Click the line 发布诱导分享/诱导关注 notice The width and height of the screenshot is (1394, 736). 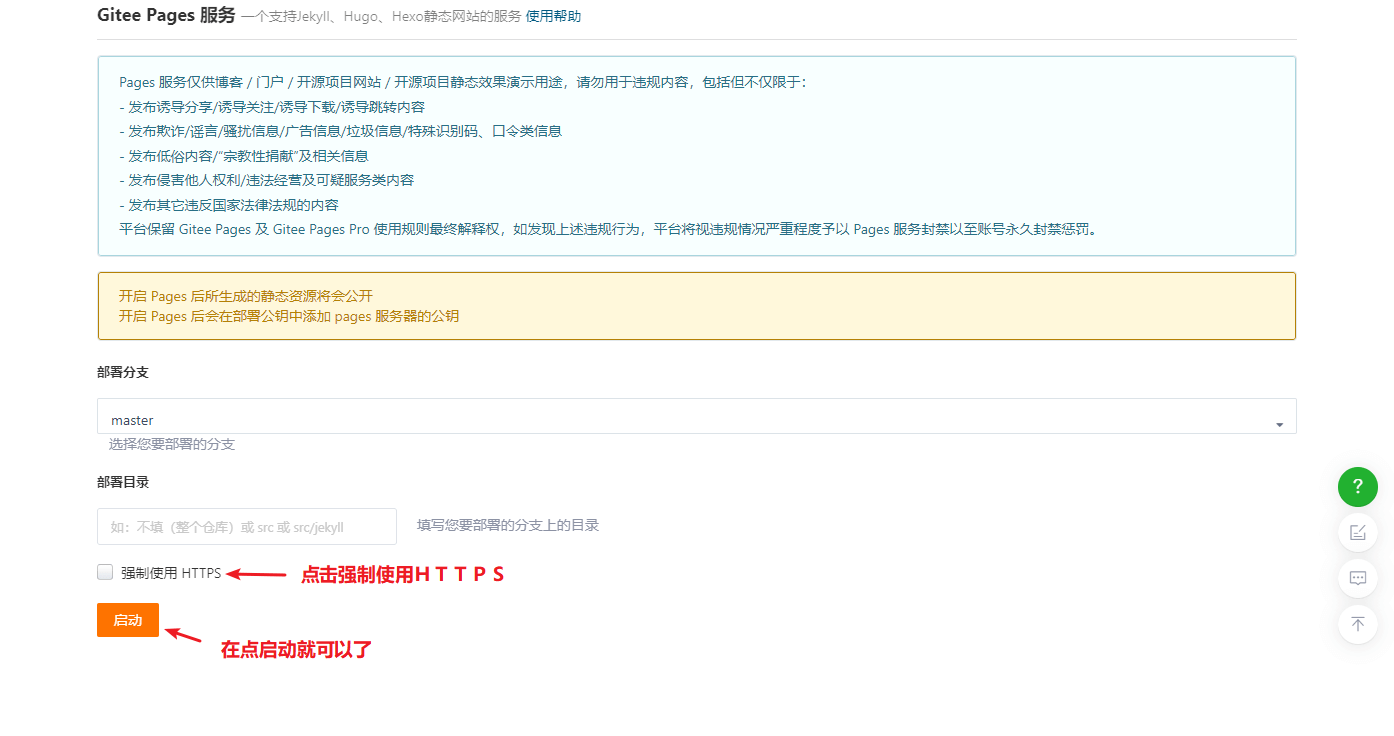point(272,107)
